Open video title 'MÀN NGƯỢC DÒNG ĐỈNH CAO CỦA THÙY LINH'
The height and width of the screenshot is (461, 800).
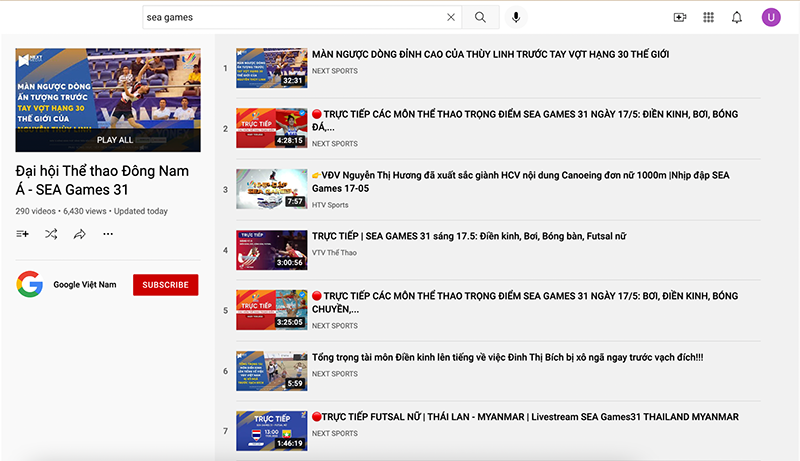490,54
